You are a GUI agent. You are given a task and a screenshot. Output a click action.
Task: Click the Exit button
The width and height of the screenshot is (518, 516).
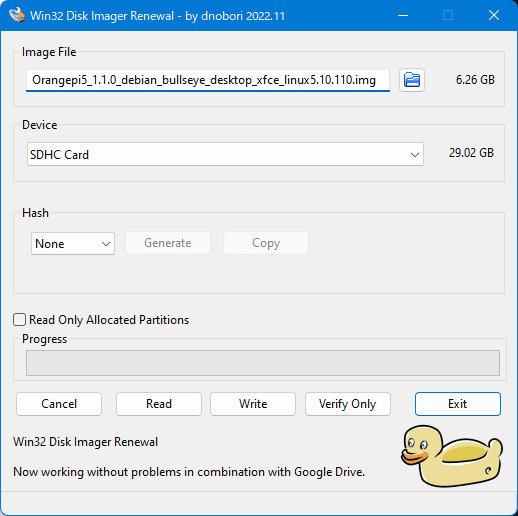458,404
